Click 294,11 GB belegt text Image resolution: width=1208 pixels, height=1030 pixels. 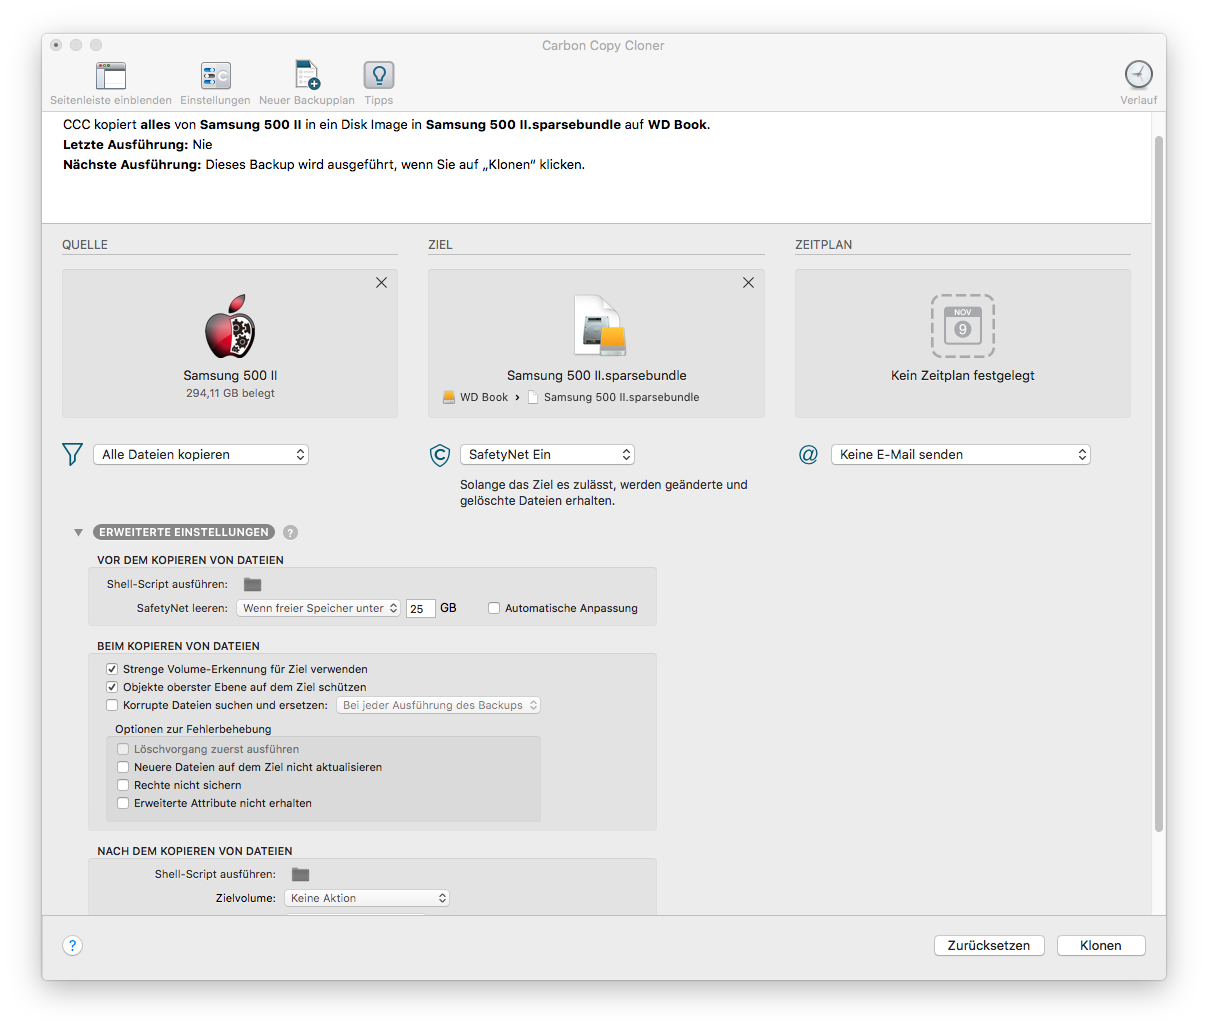coord(230,394)
